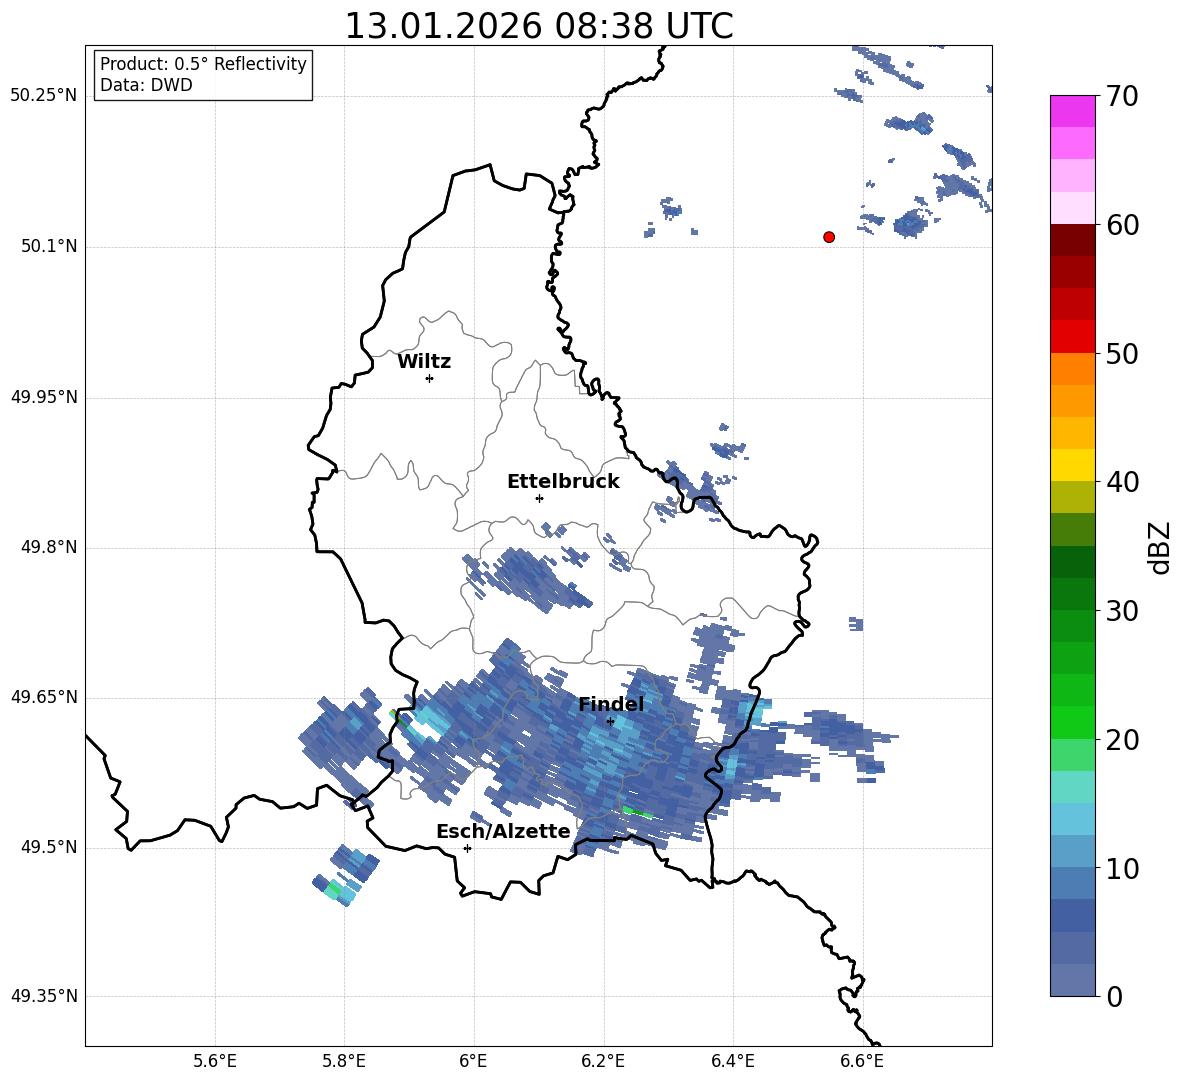Viewport: 1184px width, 1081px height.
Task: Click the 50.25°N latitude label
Action: (44, 96)
